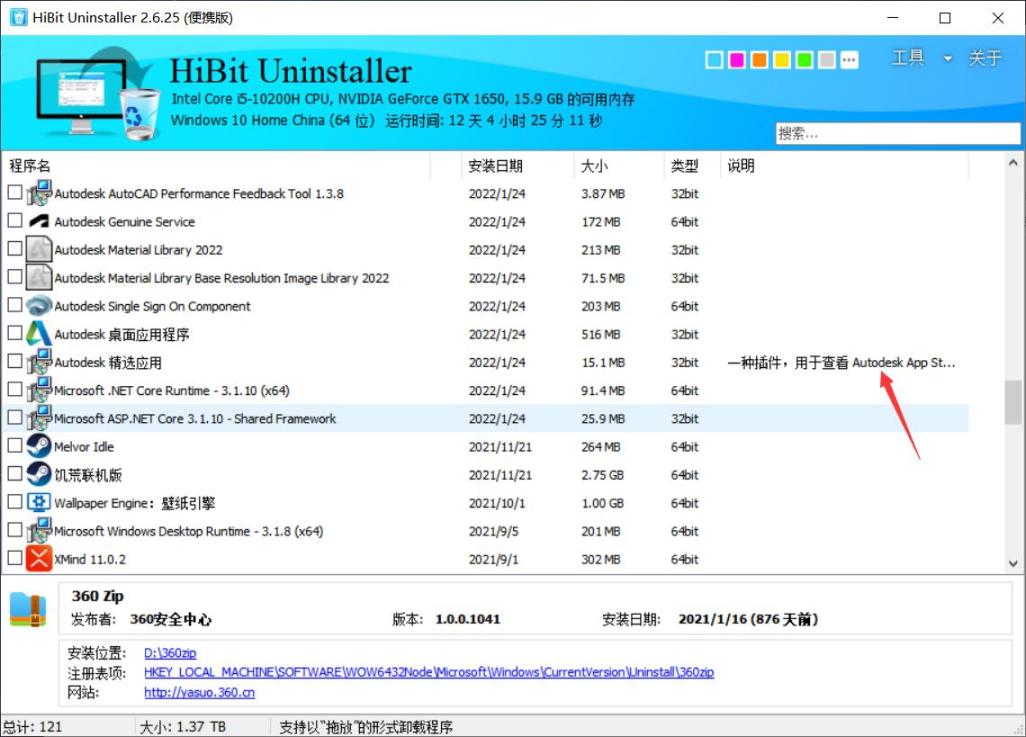Click the Microsoft Windows Desktop Runtime icon
Image resolution: width=1026 pixels, height=737 pixels.
(39, 531)
